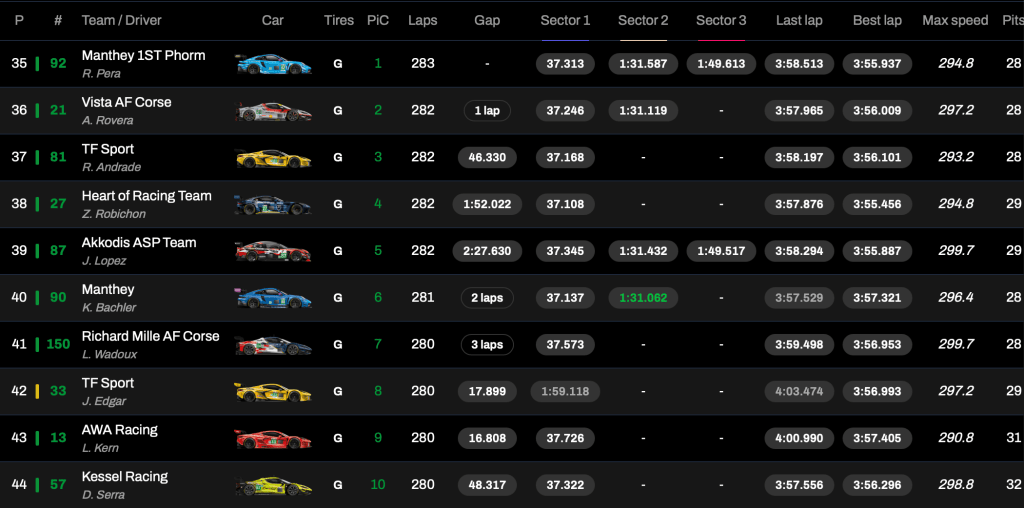Select the Richard Mille AF Corse car icon
The image size is (1024, 508).
pyautogui.click(x=273, y=345)
